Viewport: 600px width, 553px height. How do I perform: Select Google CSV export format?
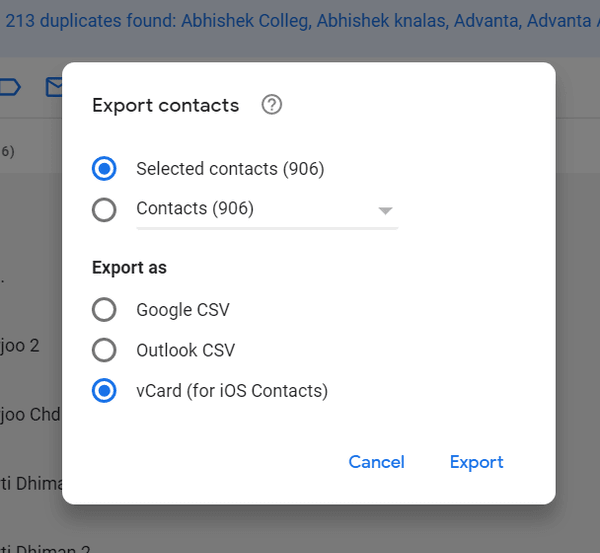pyautogui.click(x=104, y=310)
